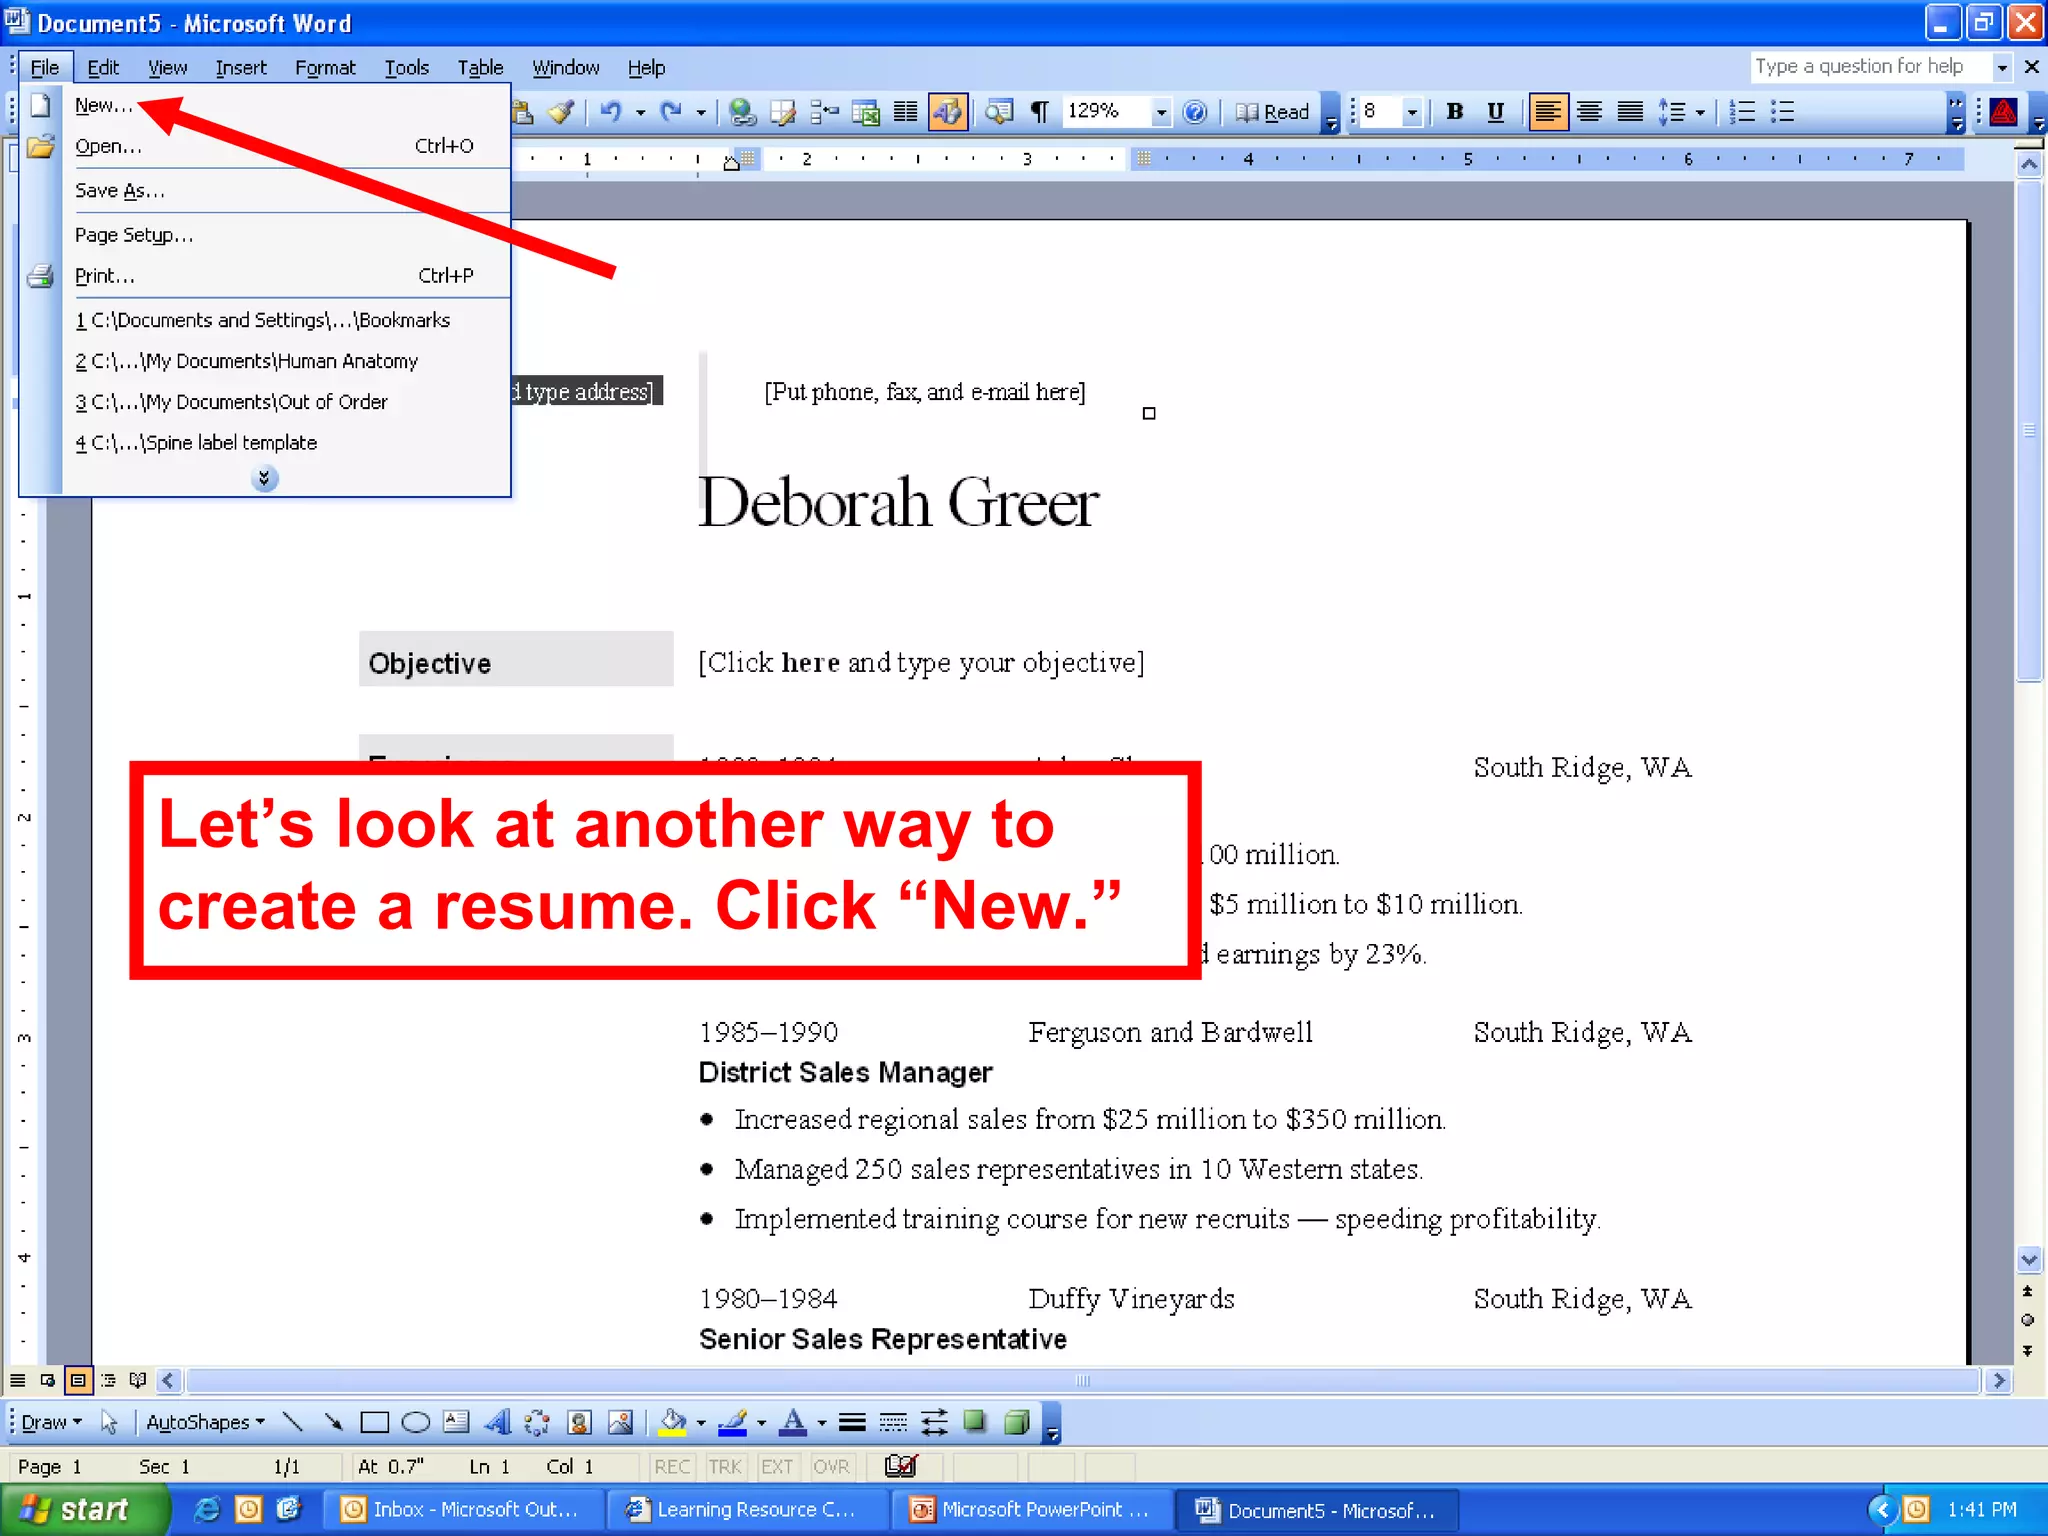This screenshot has width=2048, height=1536.
Task: Open recent file Human Anatomy
Action: click(x=266, y=361)
